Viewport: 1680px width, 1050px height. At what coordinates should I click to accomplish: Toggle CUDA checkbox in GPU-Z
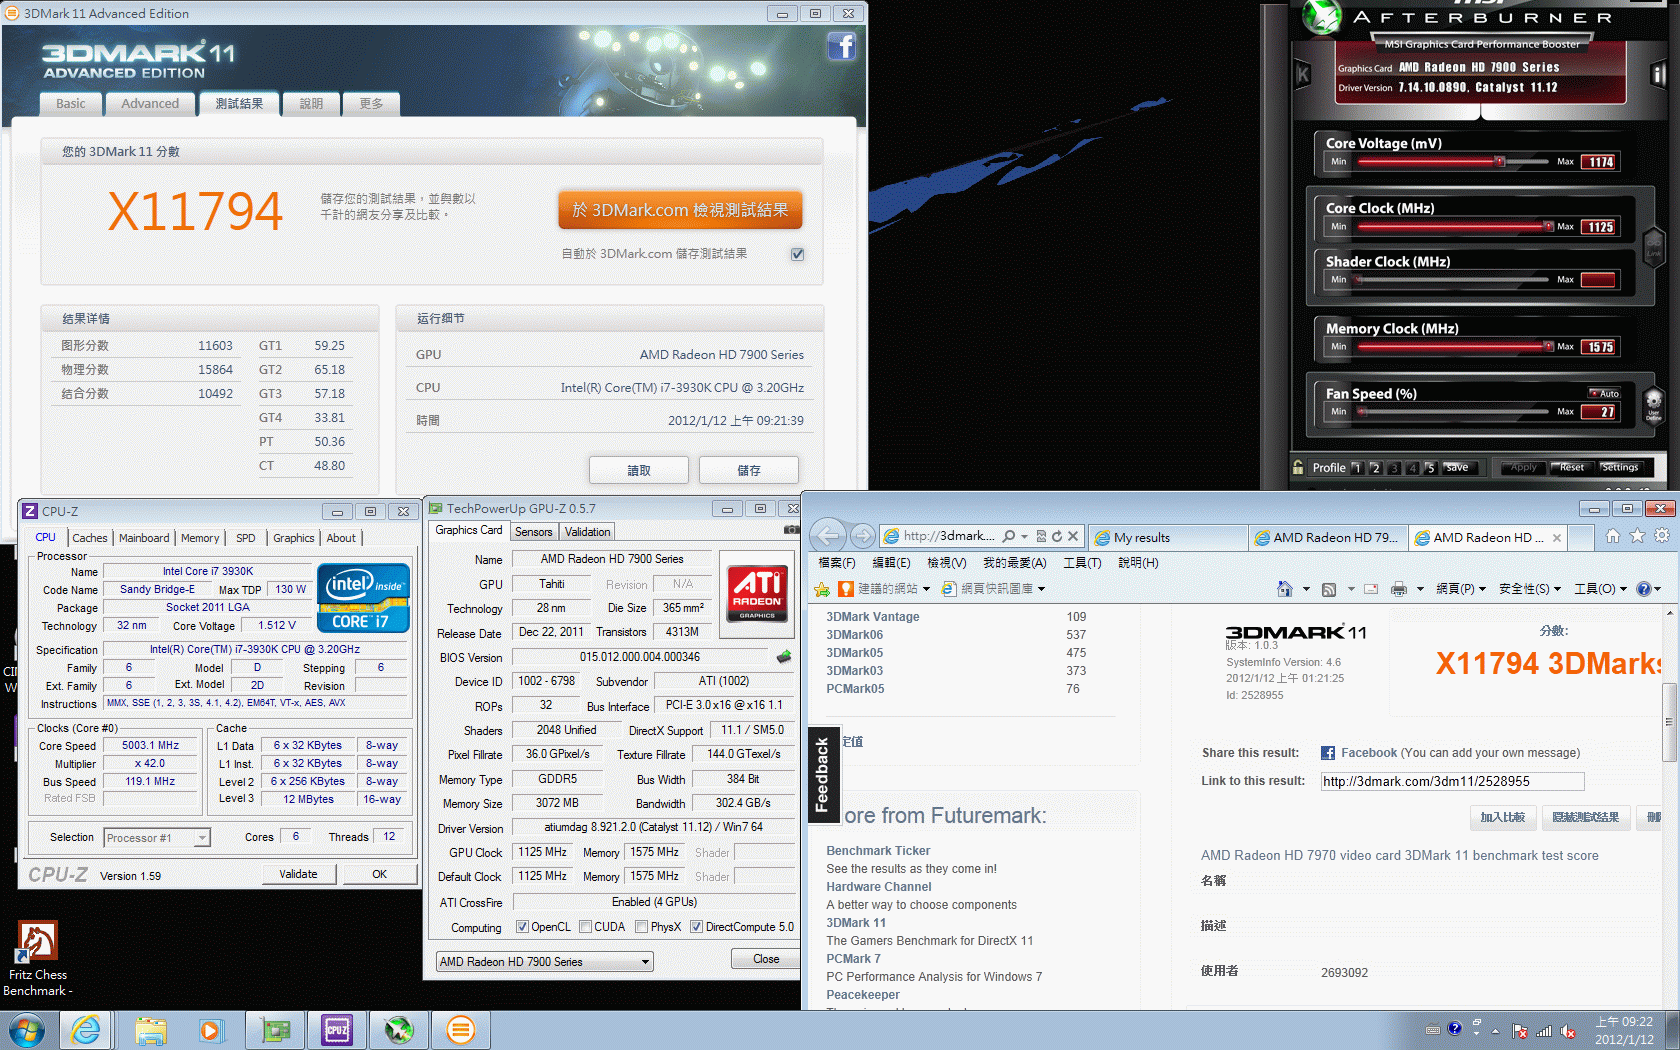(585, 927)
